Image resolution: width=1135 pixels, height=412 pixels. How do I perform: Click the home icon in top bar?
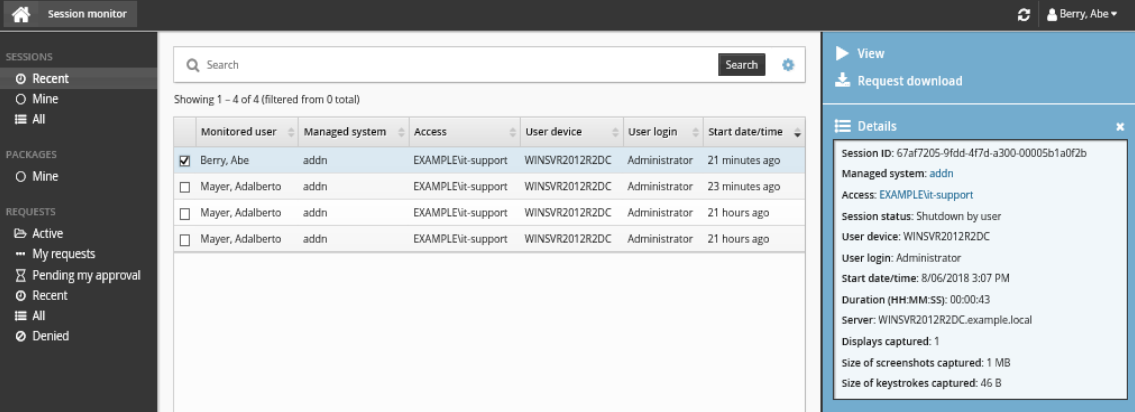20,14
